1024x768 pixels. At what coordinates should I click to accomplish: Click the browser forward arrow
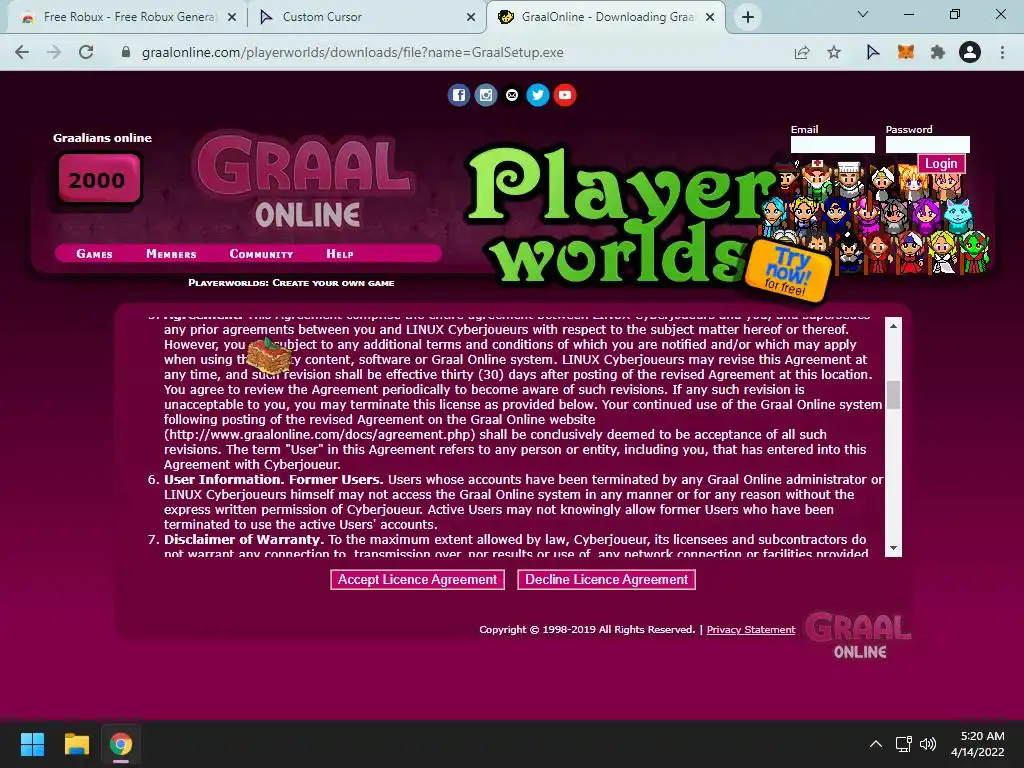click(x=54, y=52)
